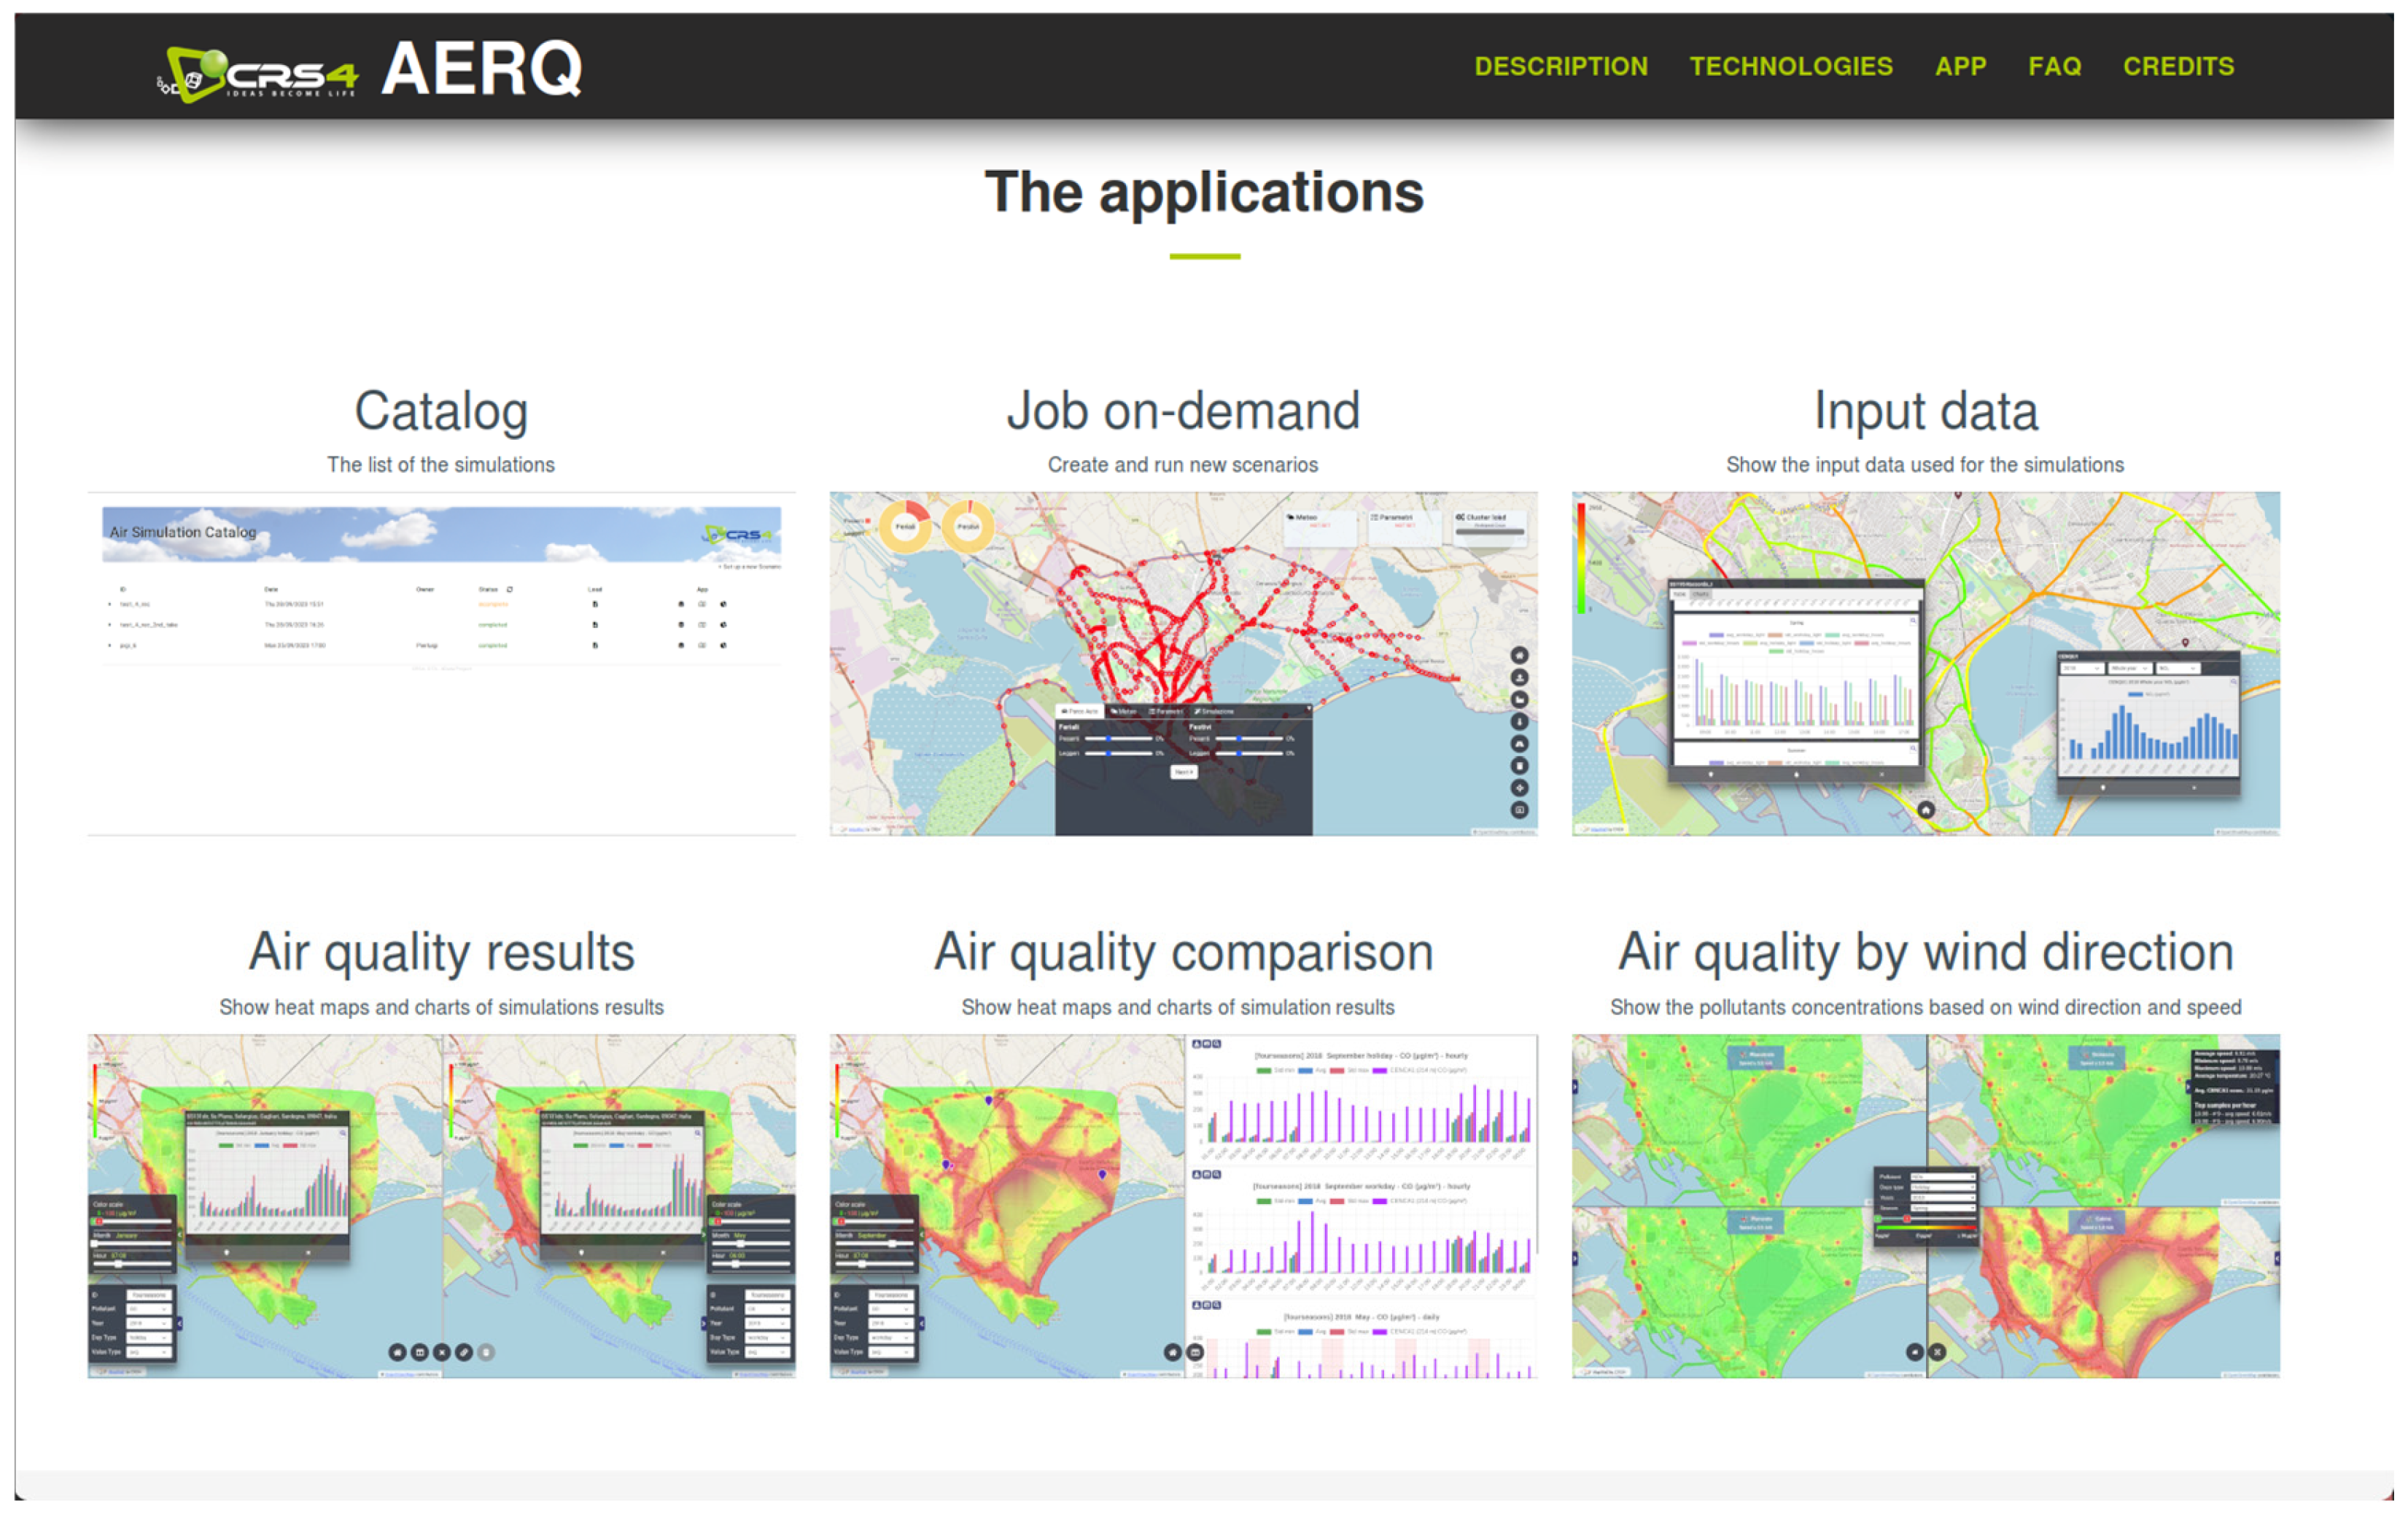
Task: Click folder icon in Job on-demand map
Action: [x=1519, y=700]
